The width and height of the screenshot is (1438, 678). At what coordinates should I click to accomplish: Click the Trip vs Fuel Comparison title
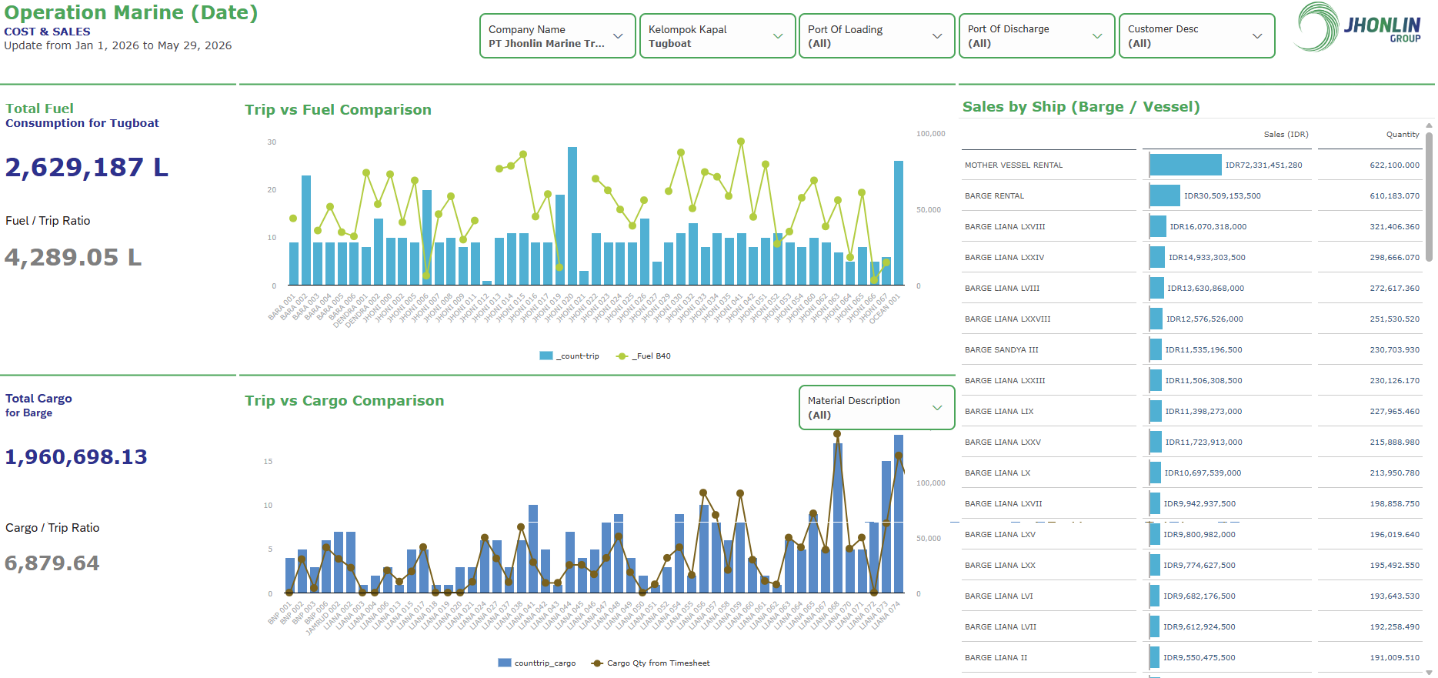tap(338, 110)
